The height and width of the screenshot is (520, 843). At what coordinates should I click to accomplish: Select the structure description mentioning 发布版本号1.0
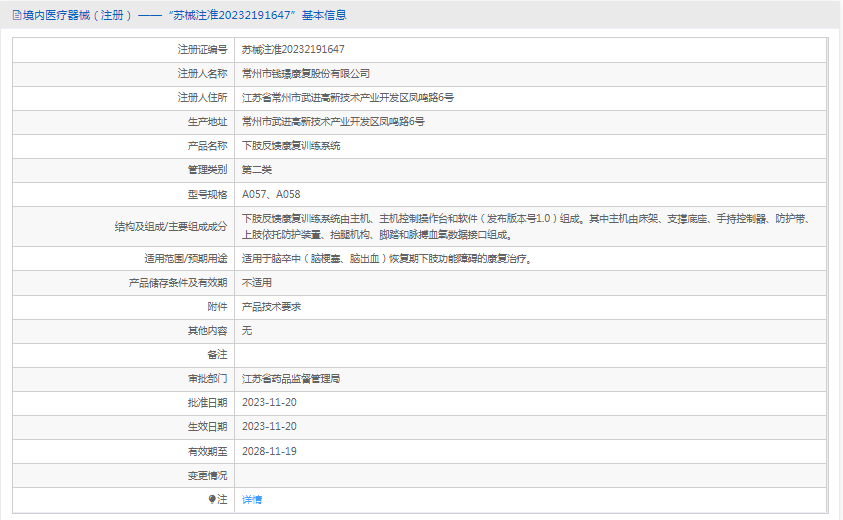527,226
